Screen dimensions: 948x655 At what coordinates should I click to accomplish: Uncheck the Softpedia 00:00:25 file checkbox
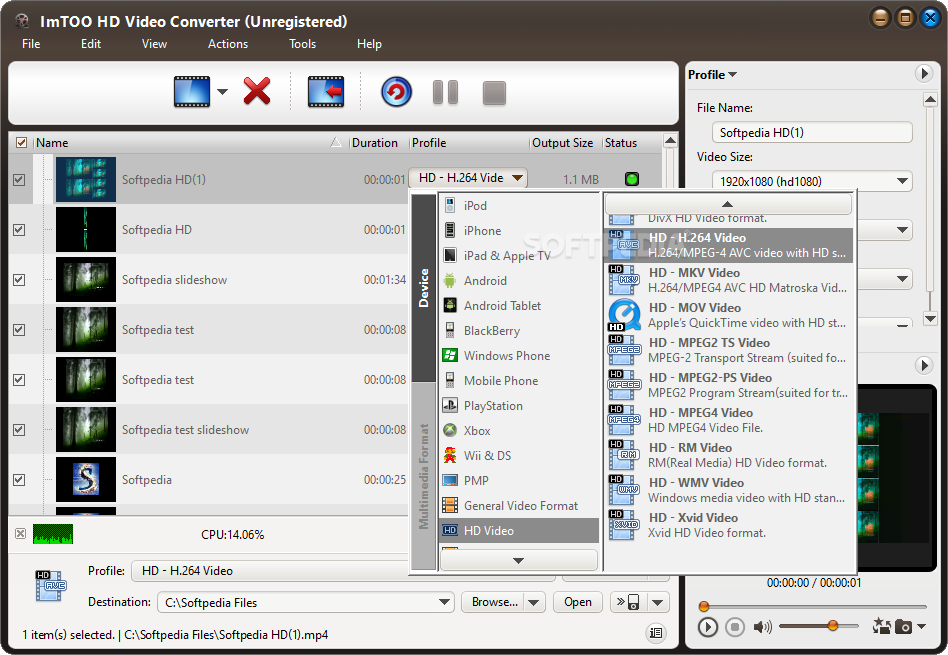pyautogui.click(x=19, y=480)
